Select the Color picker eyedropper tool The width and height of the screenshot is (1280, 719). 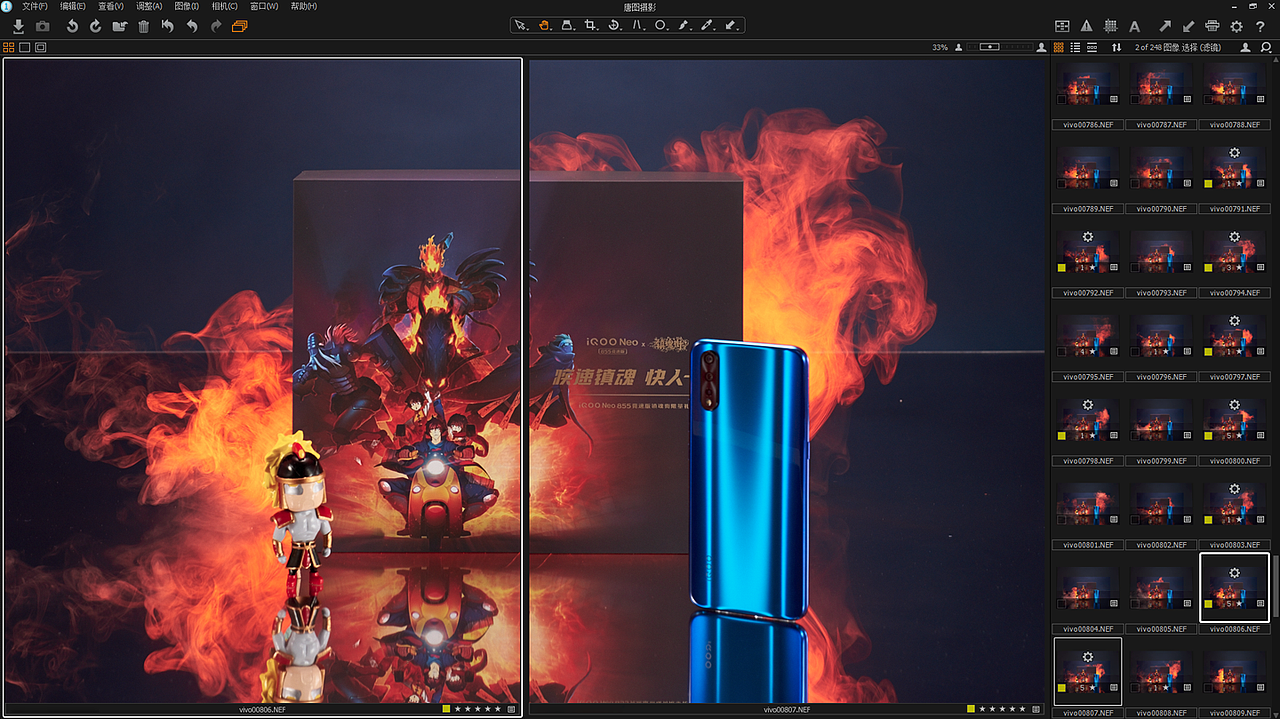[x=708, y=25]
